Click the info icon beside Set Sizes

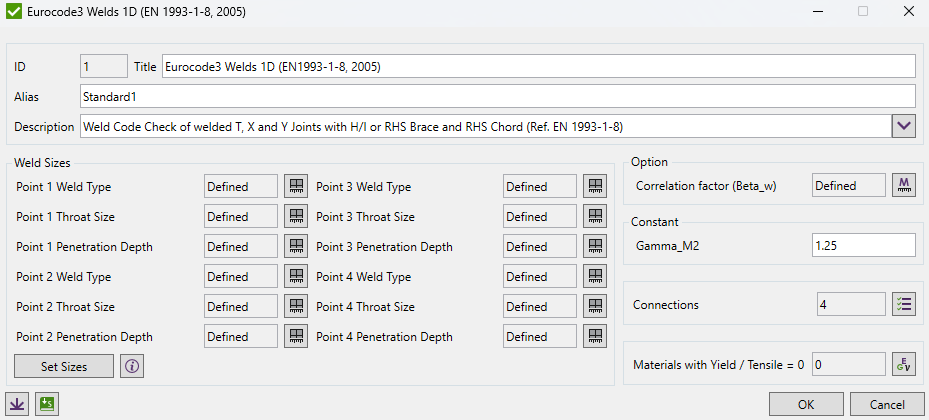pyautogui.click(x=132, y=366)
